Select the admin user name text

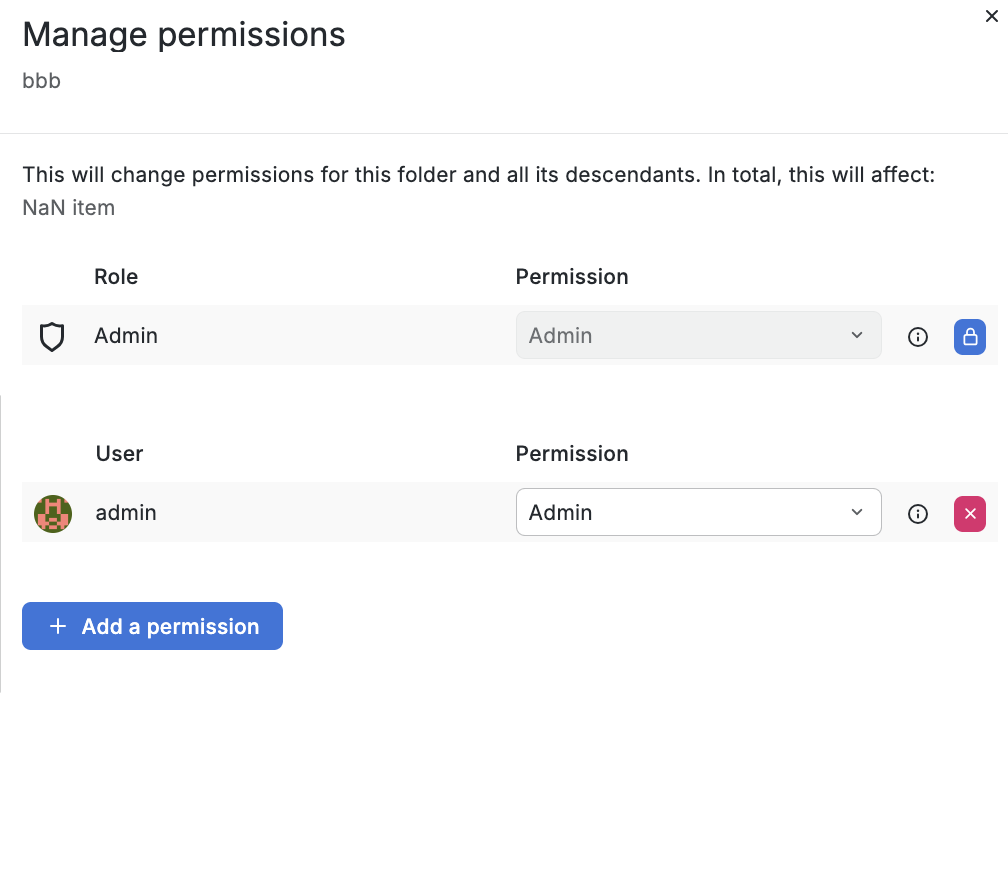point(126,513)
